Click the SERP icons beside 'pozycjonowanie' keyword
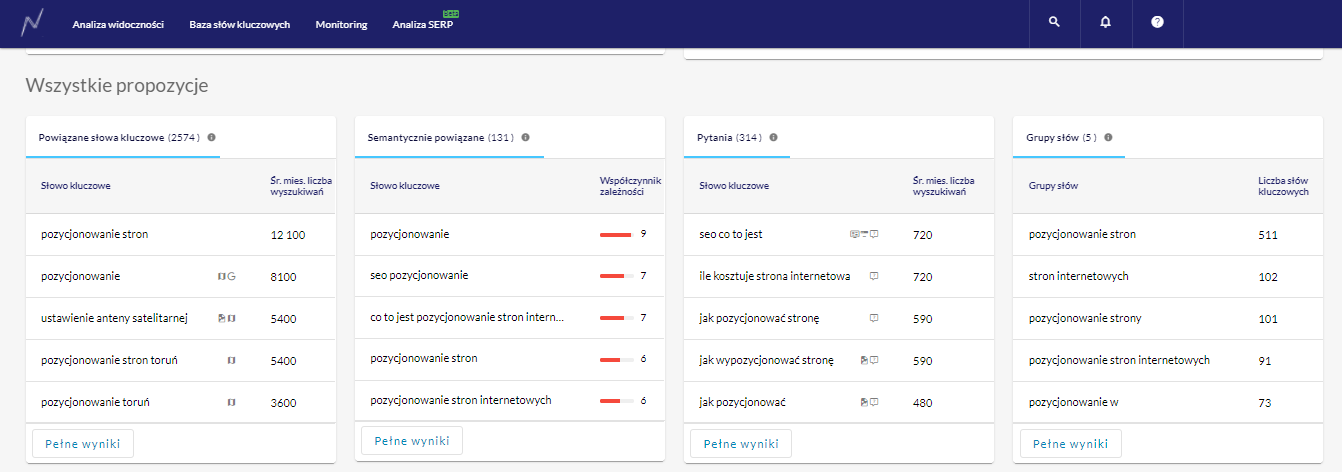The height and width of the screenshot is (472, 1342). 226,276
